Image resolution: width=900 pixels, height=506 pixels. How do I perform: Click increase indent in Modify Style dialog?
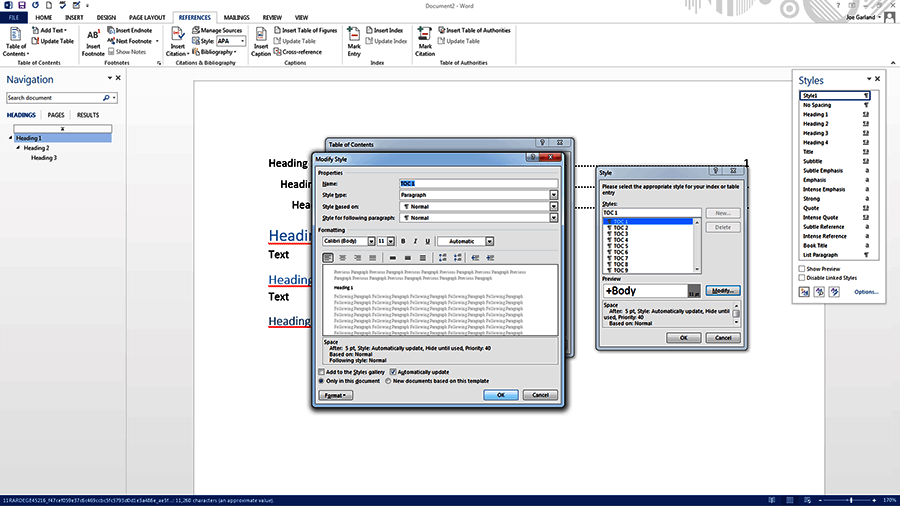(490, 258)
